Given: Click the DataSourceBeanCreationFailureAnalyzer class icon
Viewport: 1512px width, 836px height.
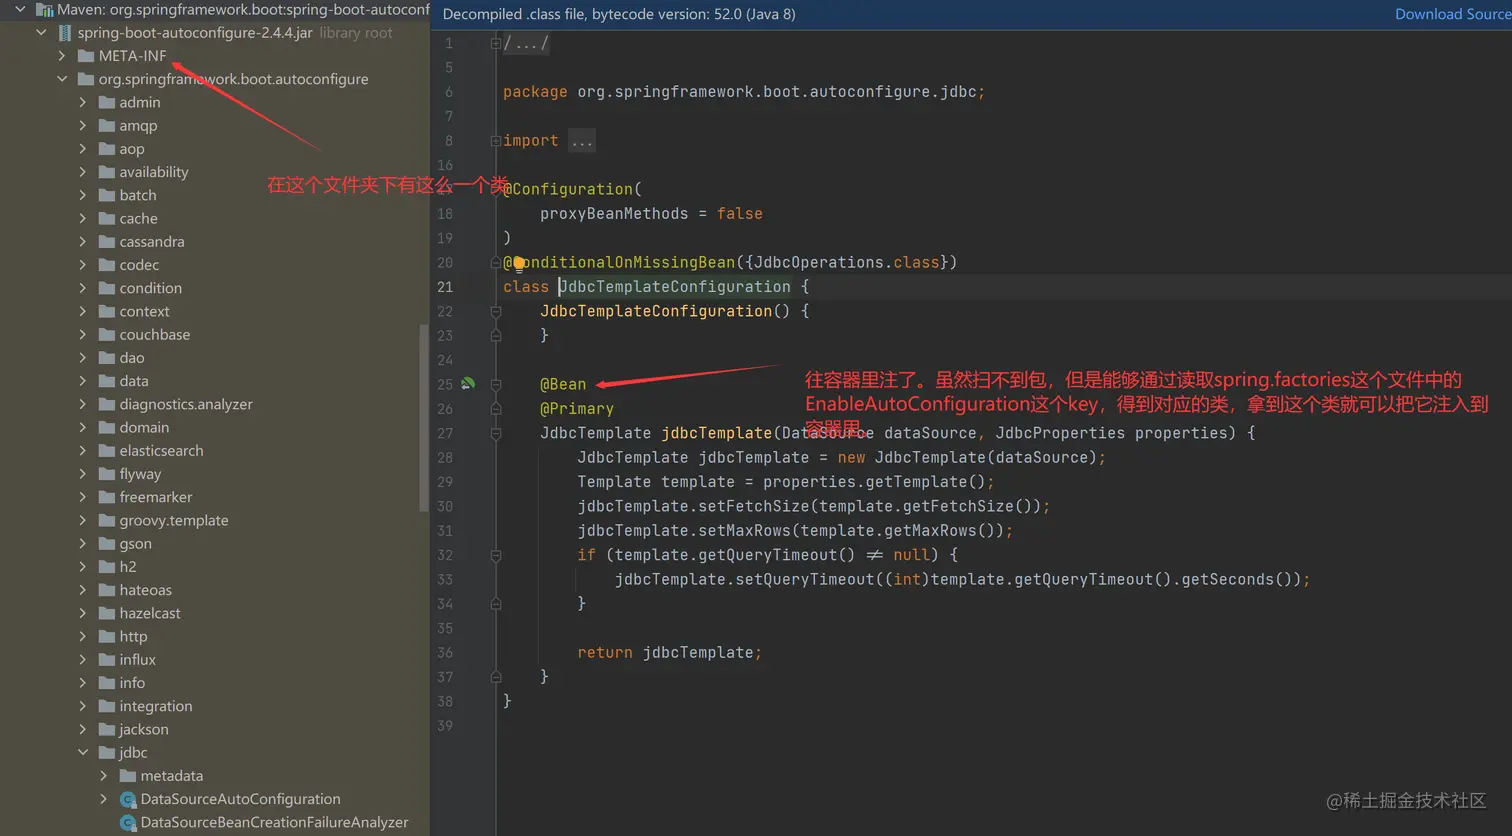Looking at the screenshot, I should [x=128, y=822].
